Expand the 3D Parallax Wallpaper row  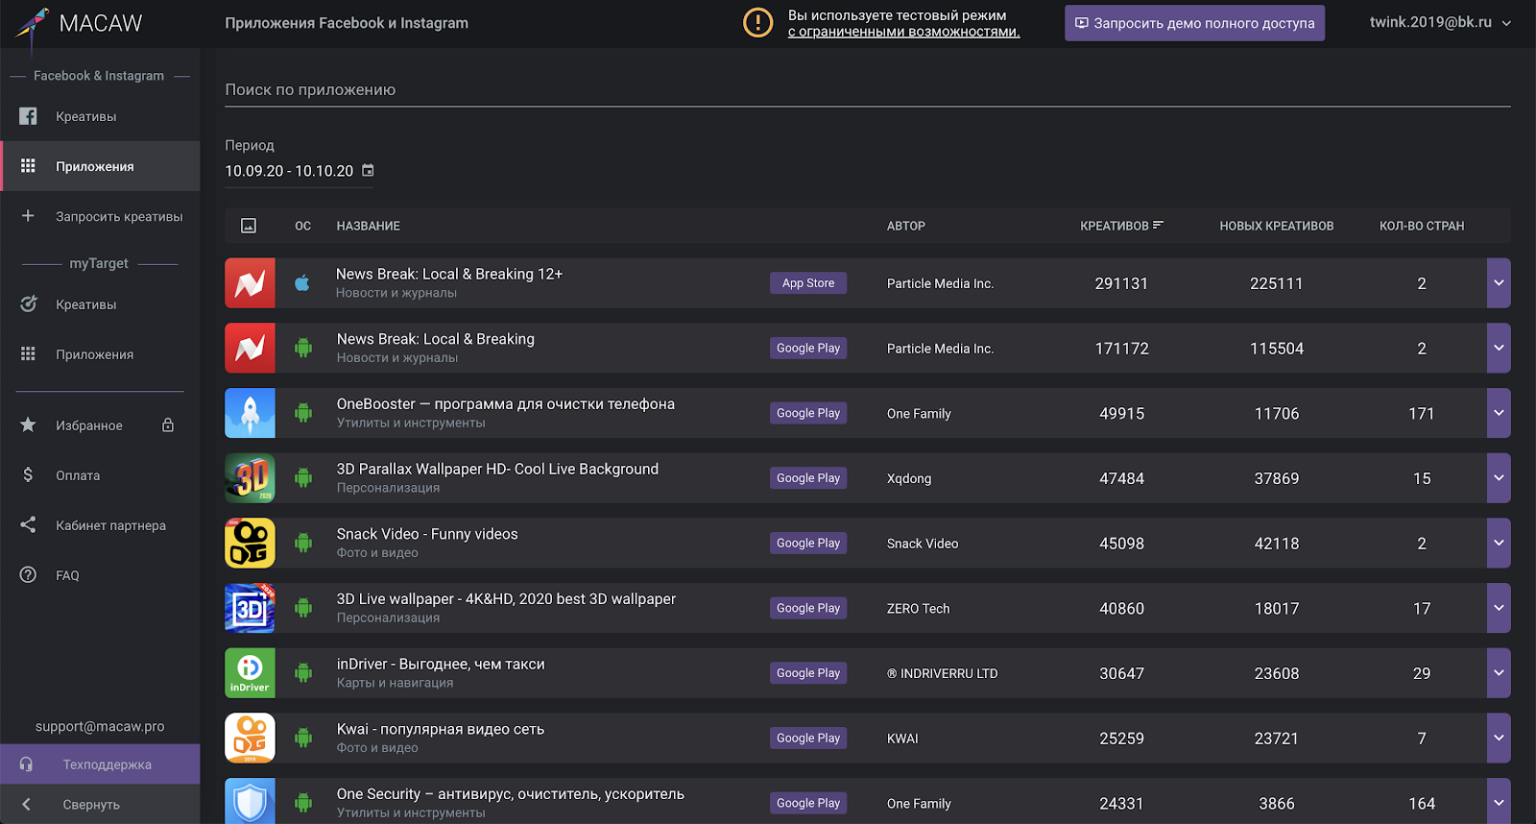click(1498, 478)
